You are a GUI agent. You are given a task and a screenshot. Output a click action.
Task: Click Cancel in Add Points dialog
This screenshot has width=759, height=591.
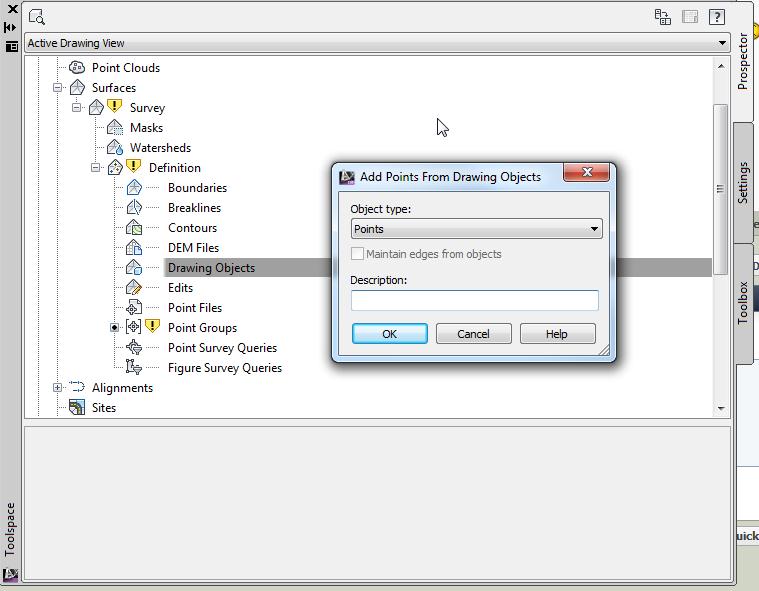(473, 334)
